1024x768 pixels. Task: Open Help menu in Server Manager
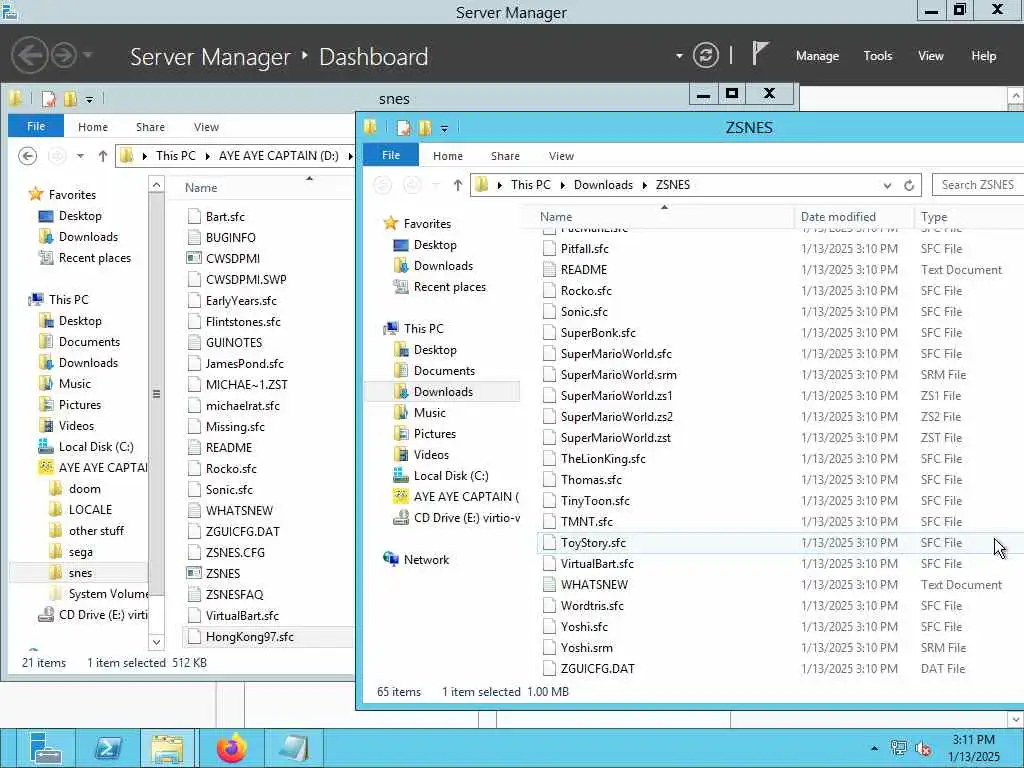tap(984, 56)
